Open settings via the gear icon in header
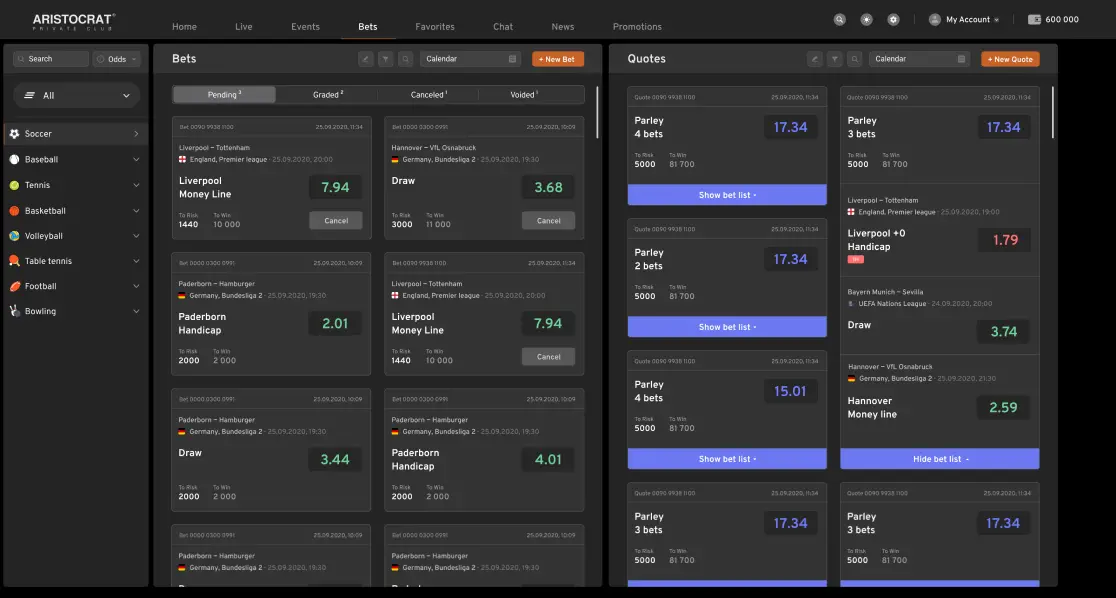1116x598 pixels. (x=893, y=18)
